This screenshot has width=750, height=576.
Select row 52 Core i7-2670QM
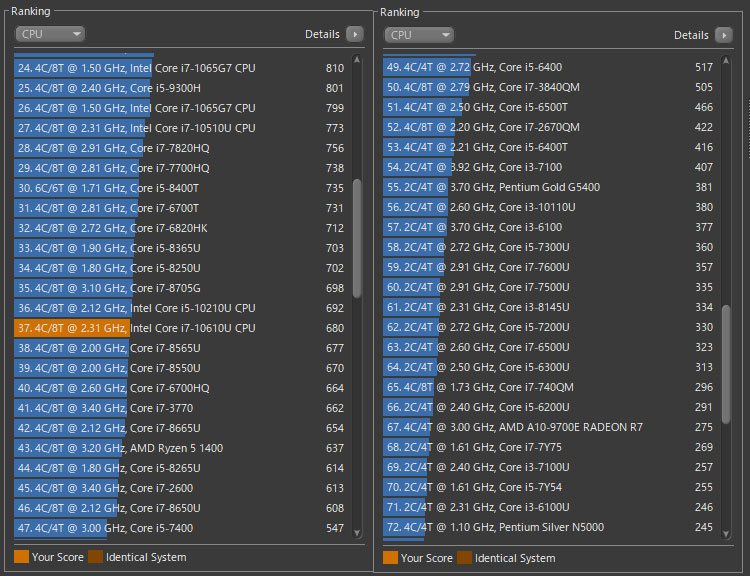tap(550, 127)
